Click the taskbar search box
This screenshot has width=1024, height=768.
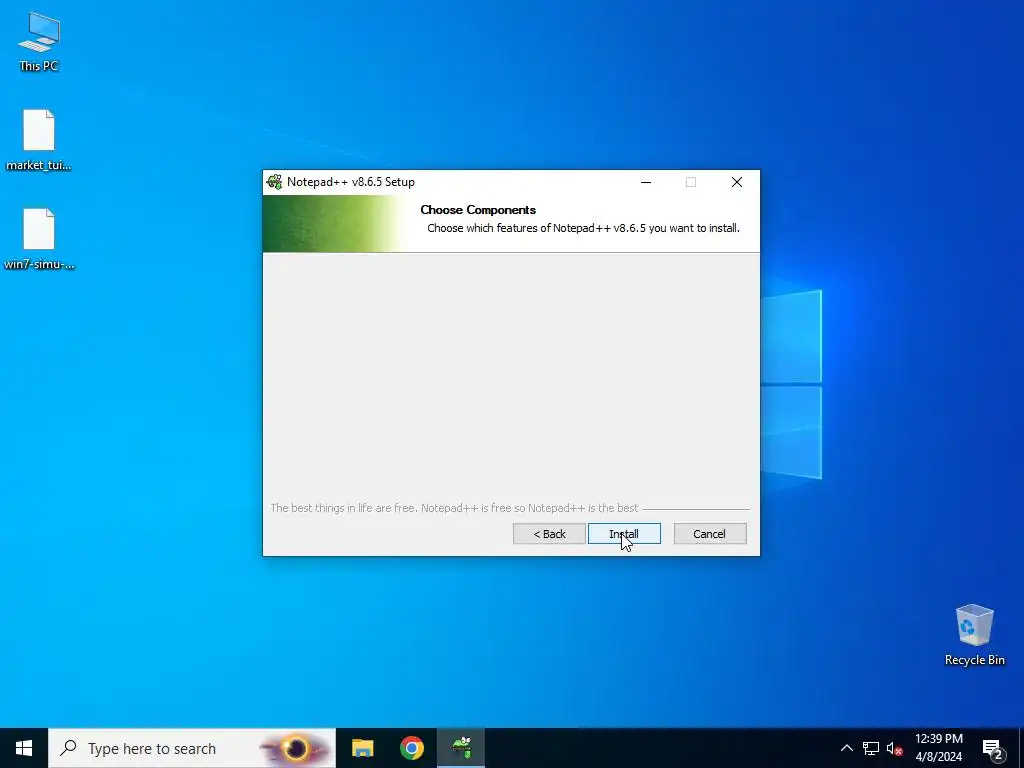pyautogui.click(x=192, y=748)
